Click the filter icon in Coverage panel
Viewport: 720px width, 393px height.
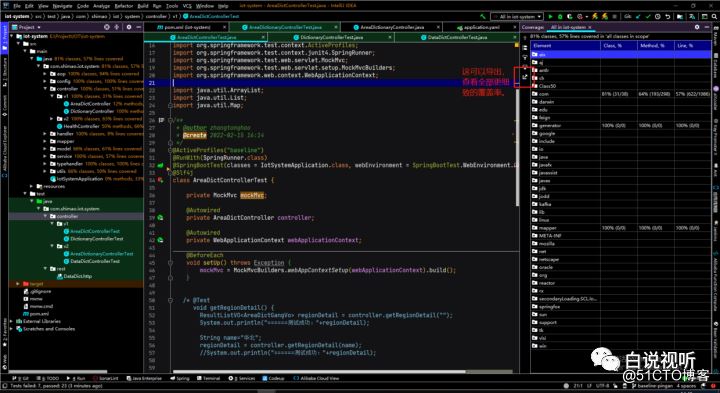525,58
